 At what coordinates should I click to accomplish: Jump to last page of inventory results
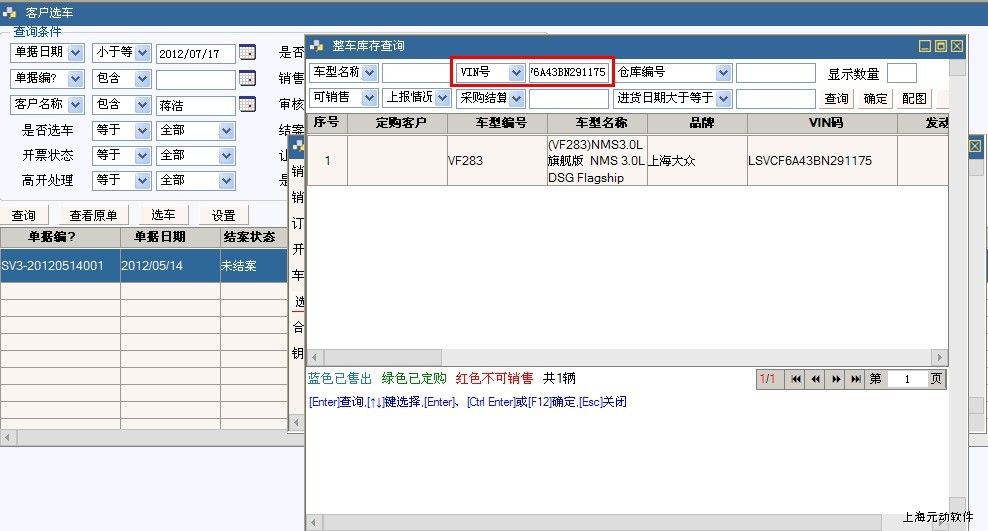pyautogui.click(x=856, y=379)
